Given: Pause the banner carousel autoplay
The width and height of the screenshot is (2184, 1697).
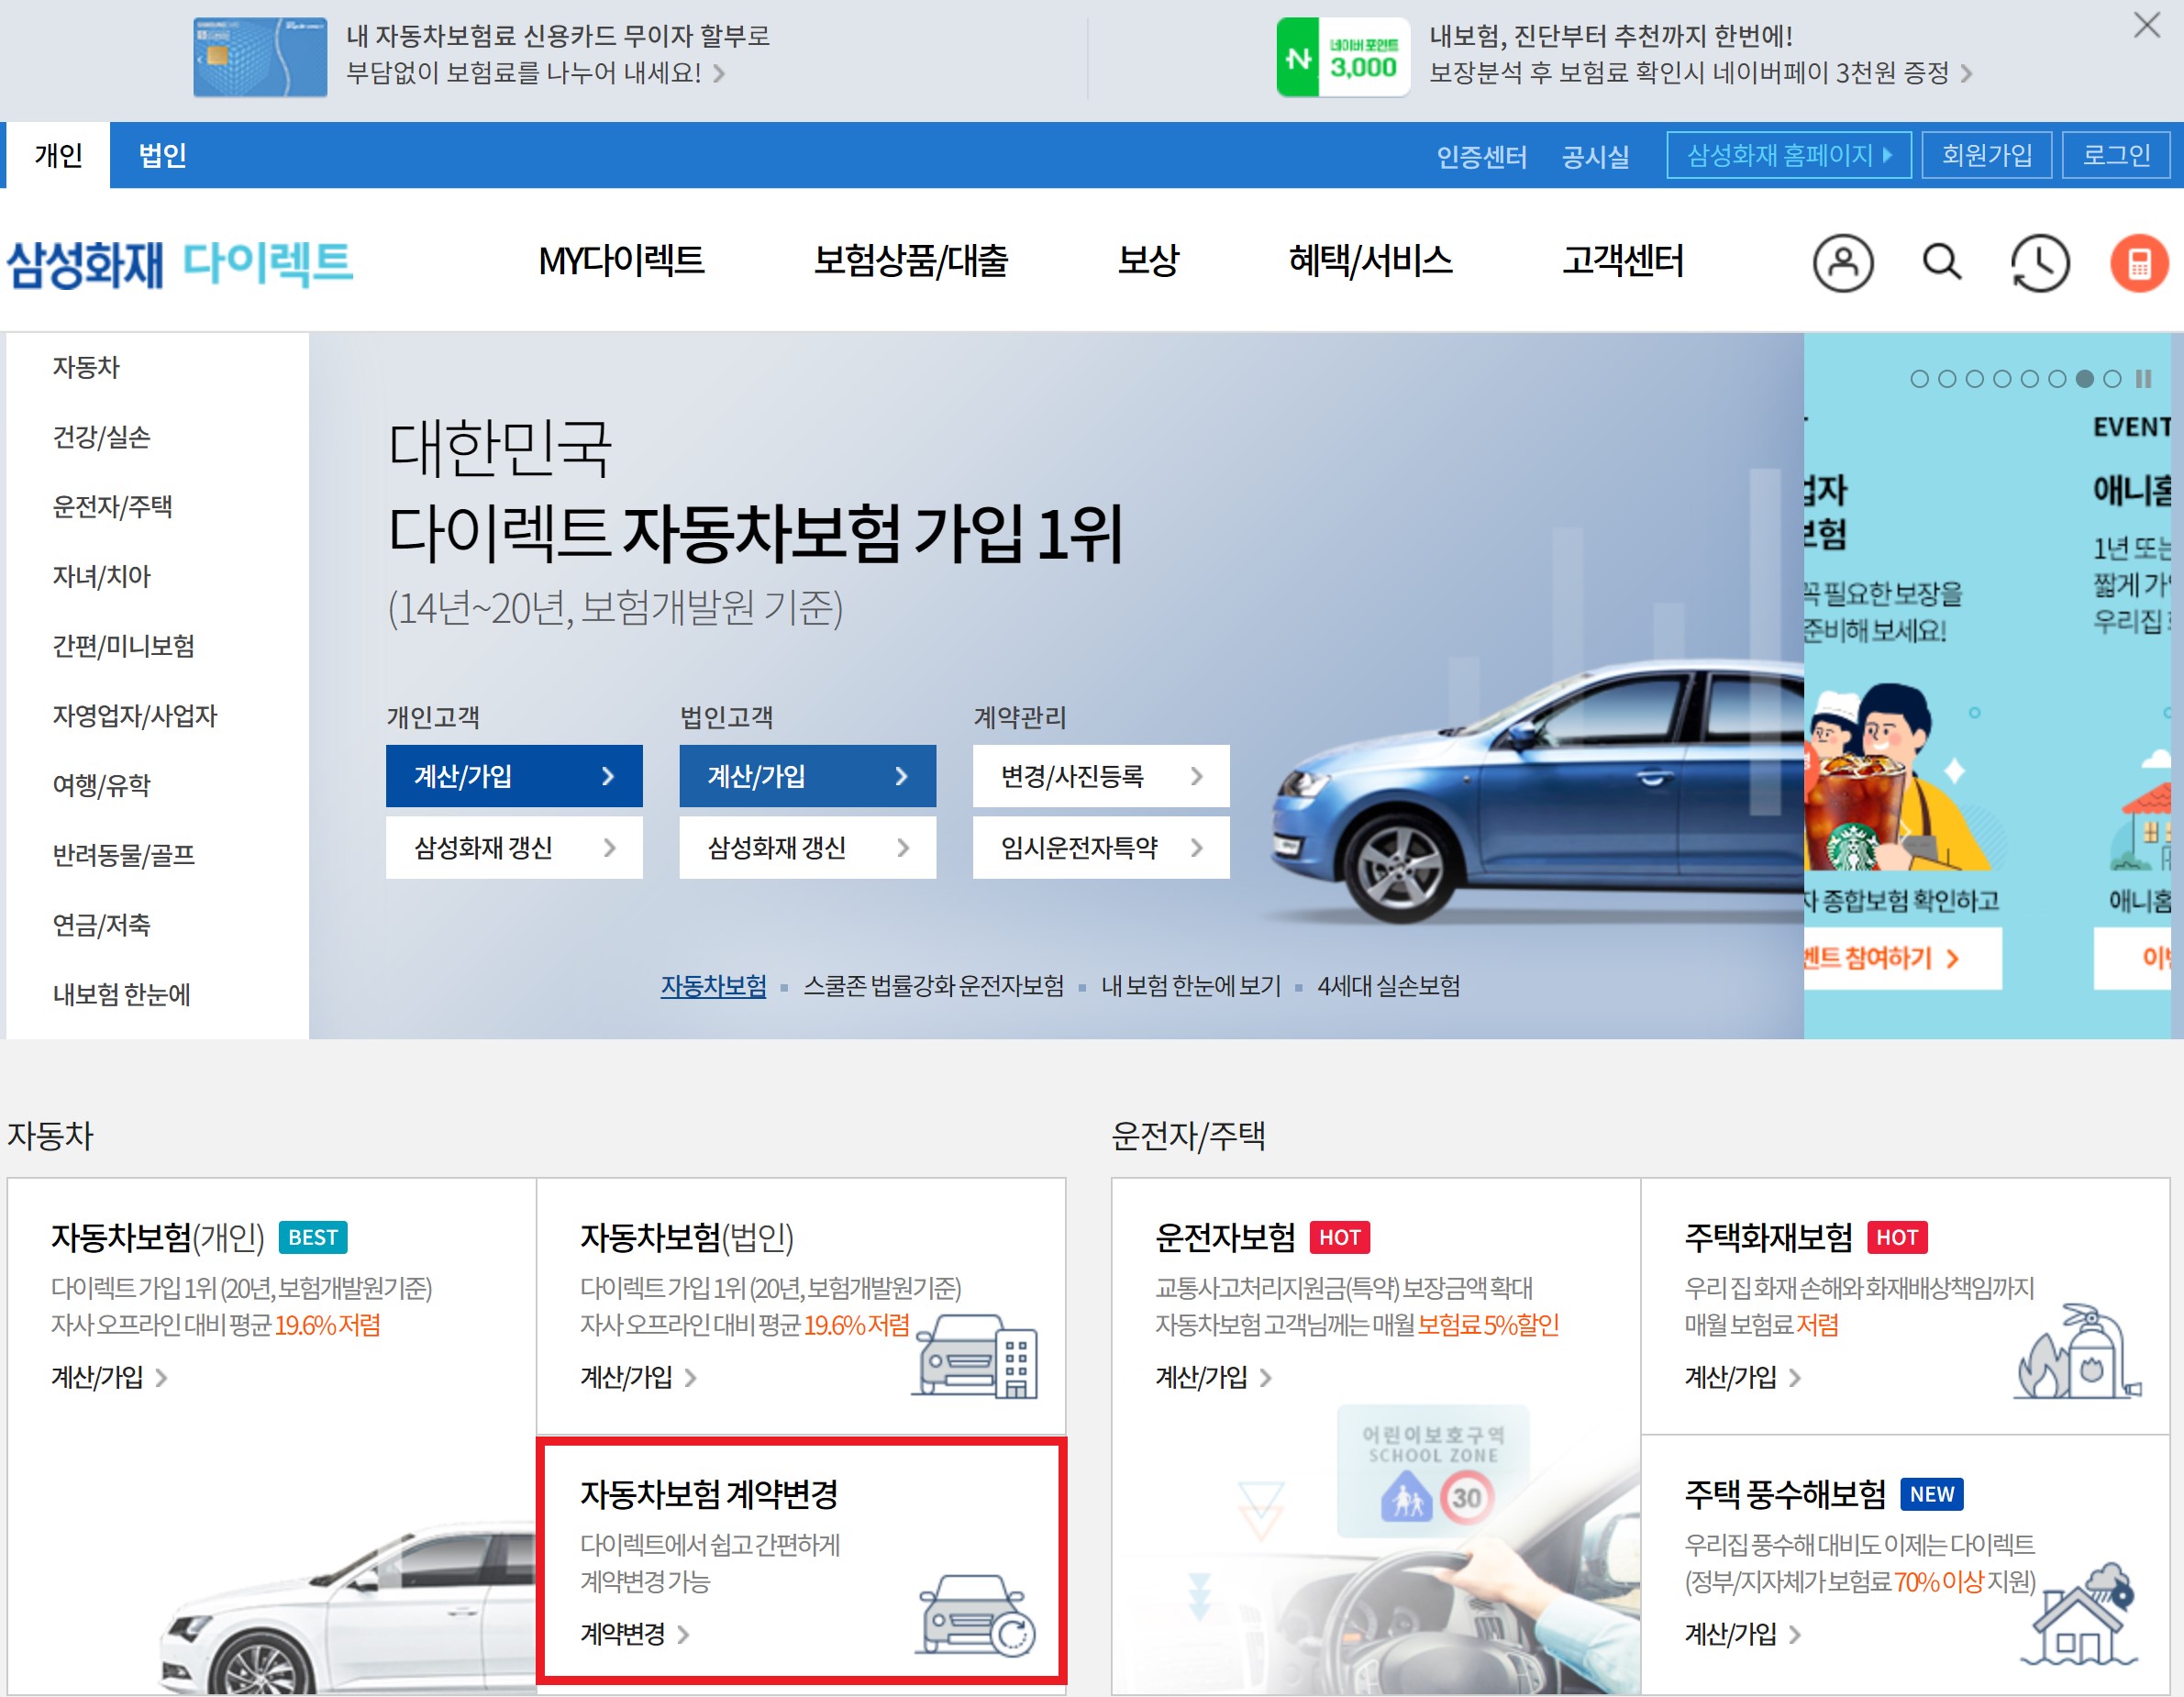Looking at the screenshot, I should (2143, 379).
